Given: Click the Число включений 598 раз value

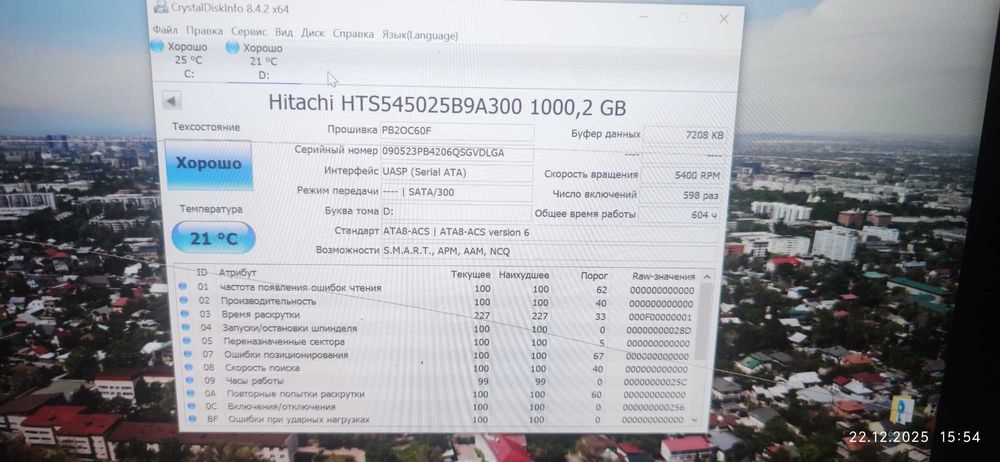Looking at the screenshot, I should [x=681, y=195].
